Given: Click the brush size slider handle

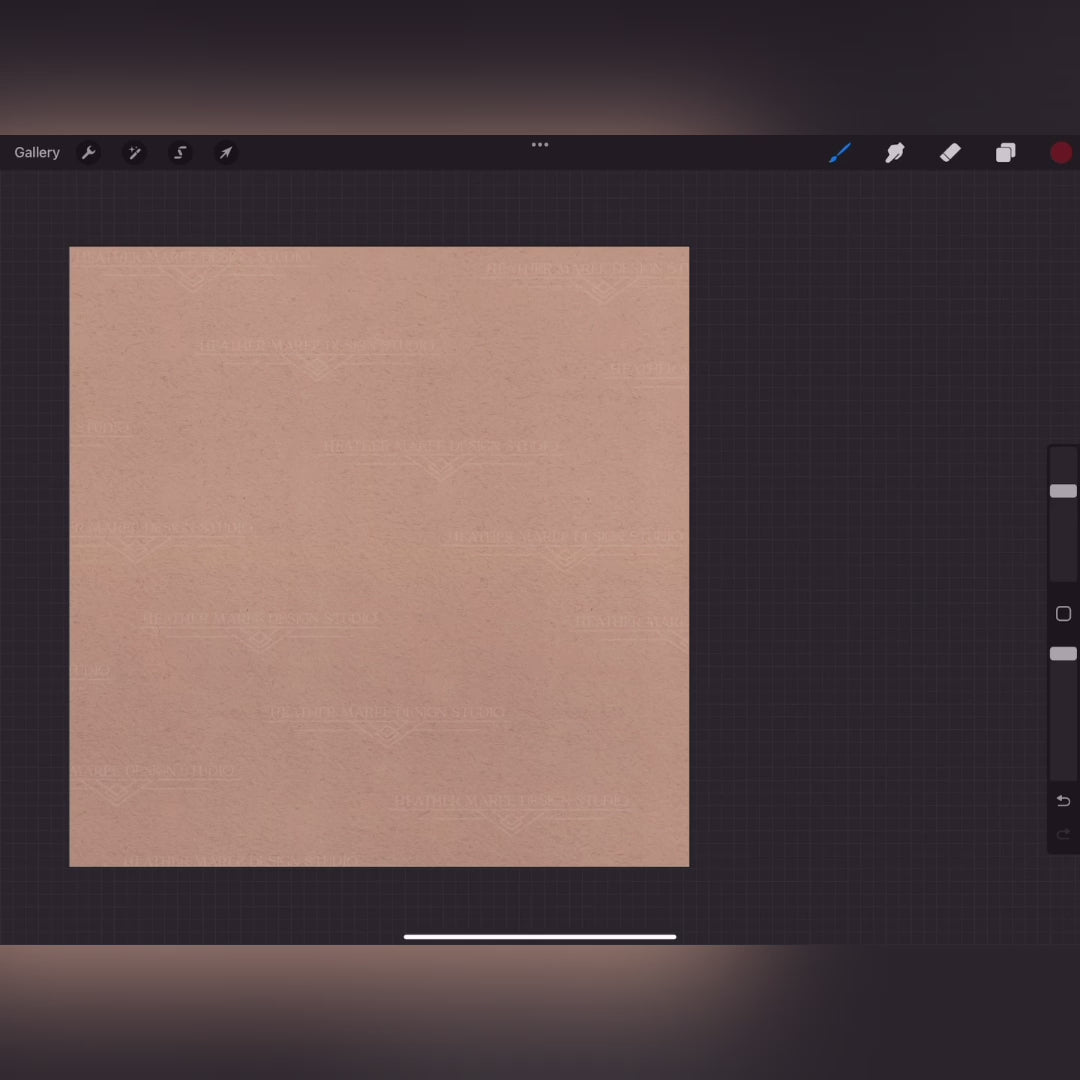Looking at the screenshot, I should point(1063,491).
